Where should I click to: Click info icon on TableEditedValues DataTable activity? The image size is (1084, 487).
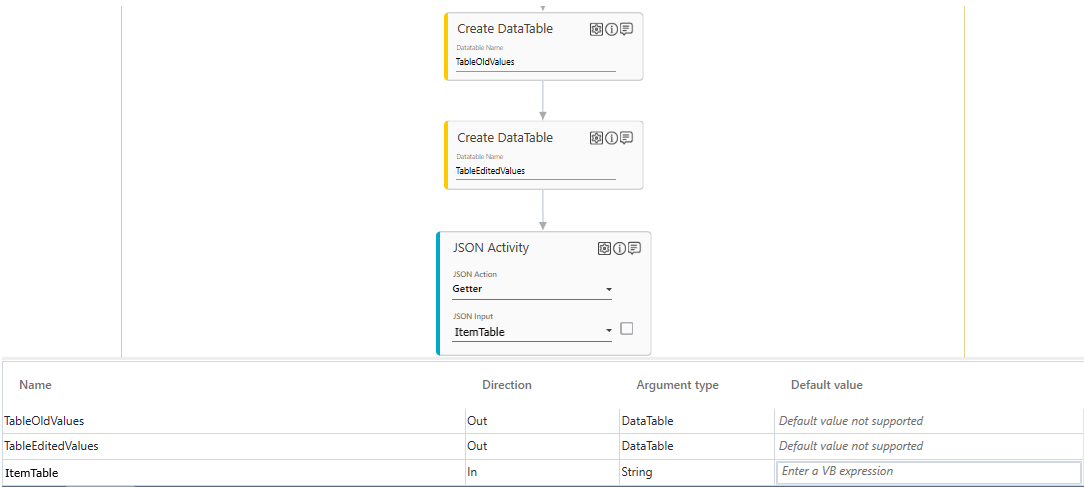pos(611,138)
